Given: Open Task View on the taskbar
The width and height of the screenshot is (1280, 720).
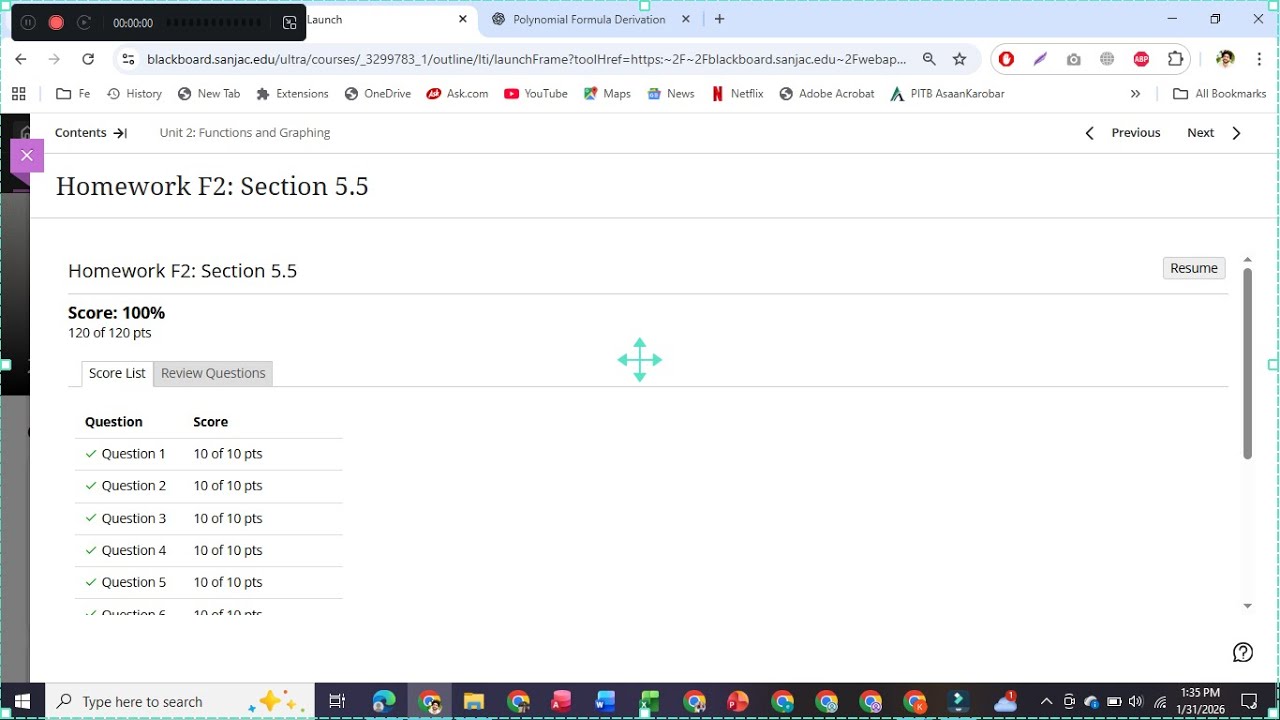Looking at the screenshot, I should 337,701.
